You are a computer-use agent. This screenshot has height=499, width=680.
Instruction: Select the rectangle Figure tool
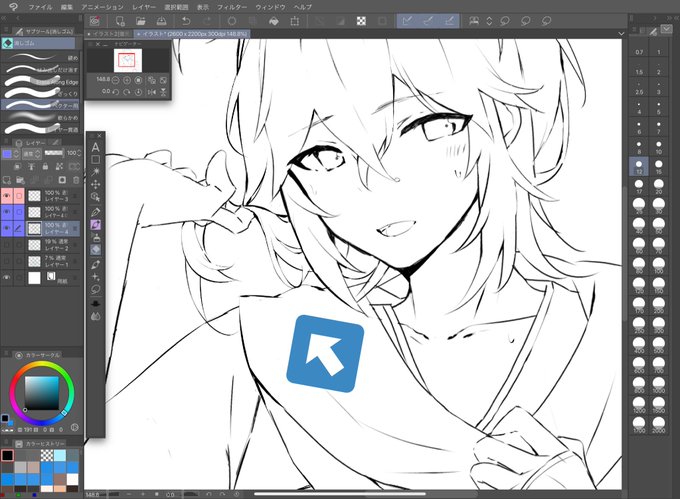coord(95,160)
